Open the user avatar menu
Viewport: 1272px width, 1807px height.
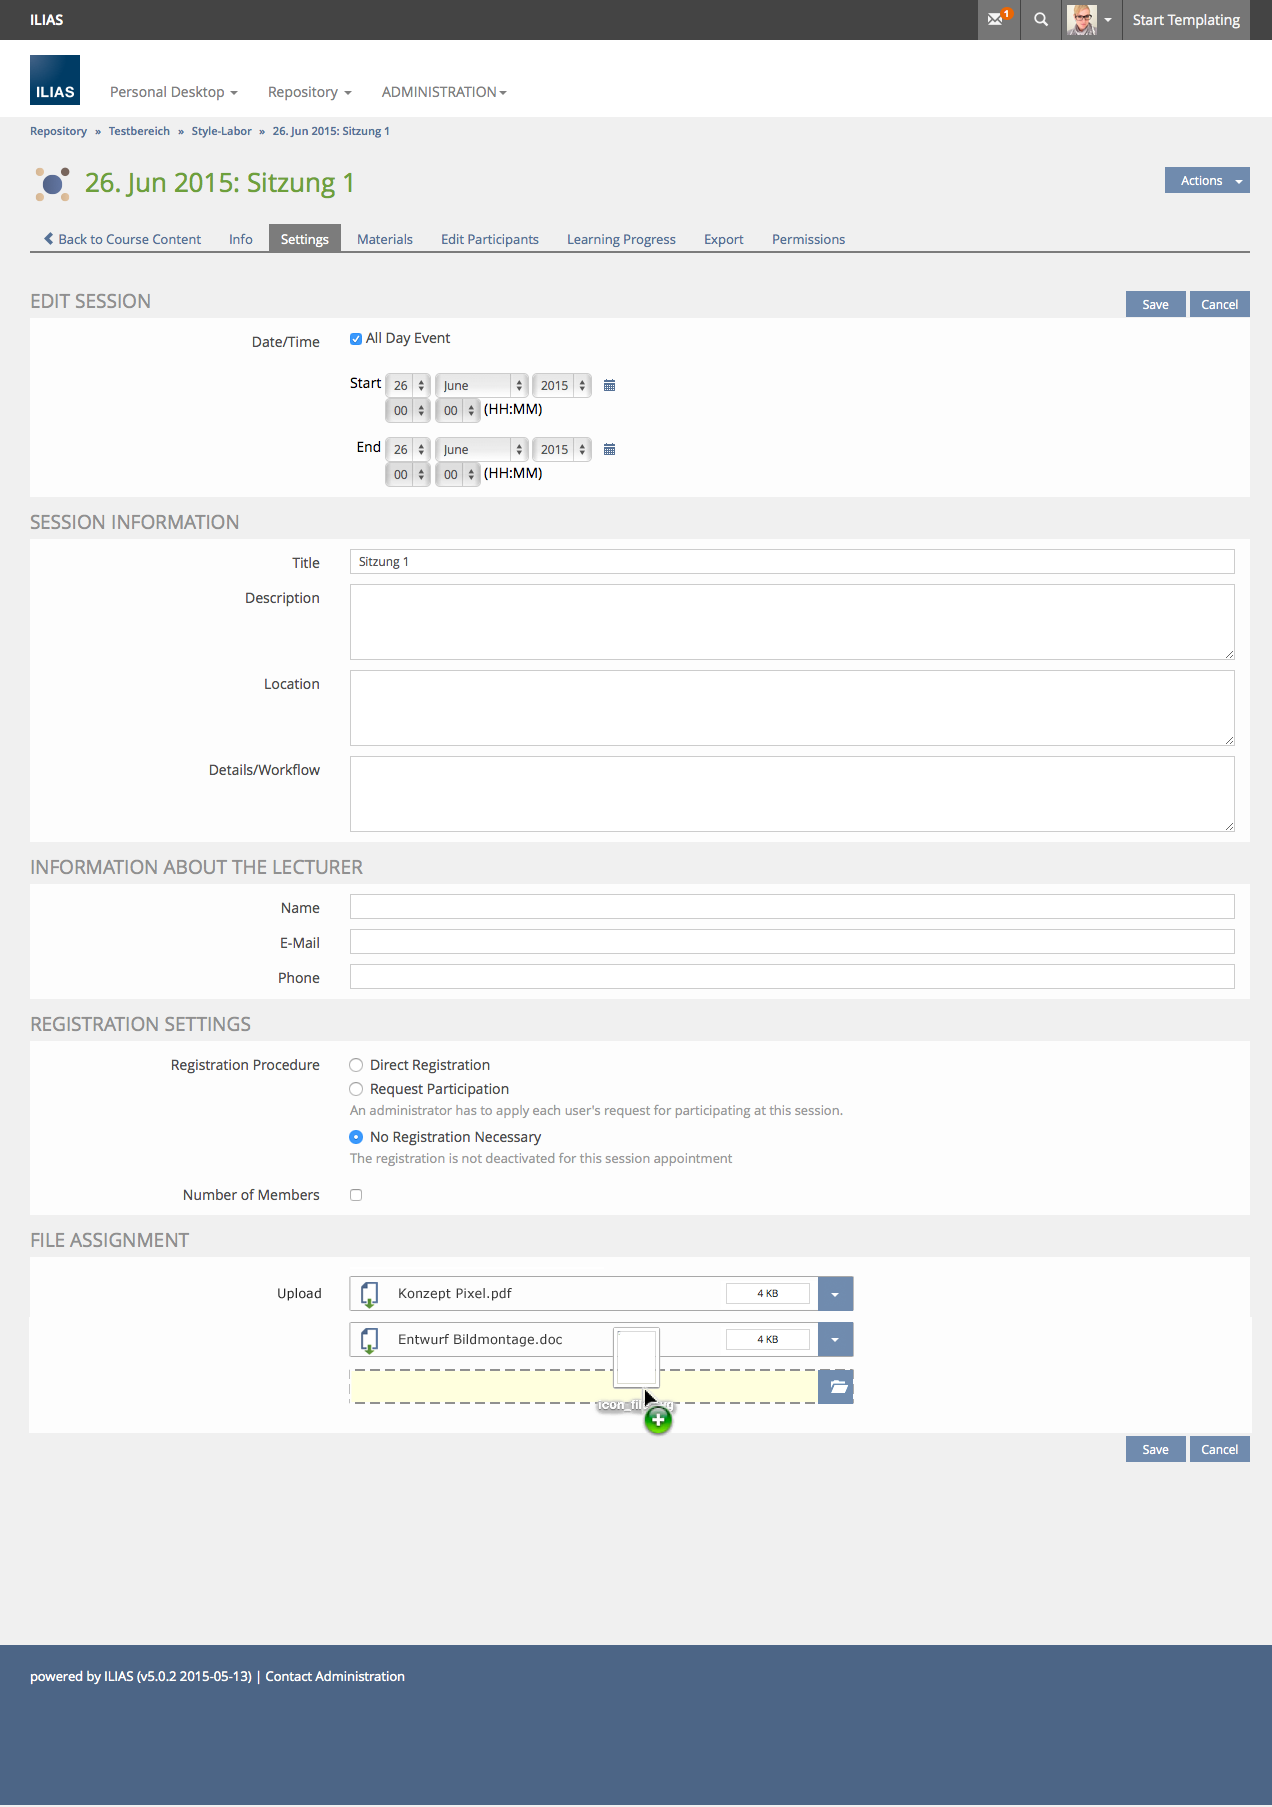(x=1089, y=20)
